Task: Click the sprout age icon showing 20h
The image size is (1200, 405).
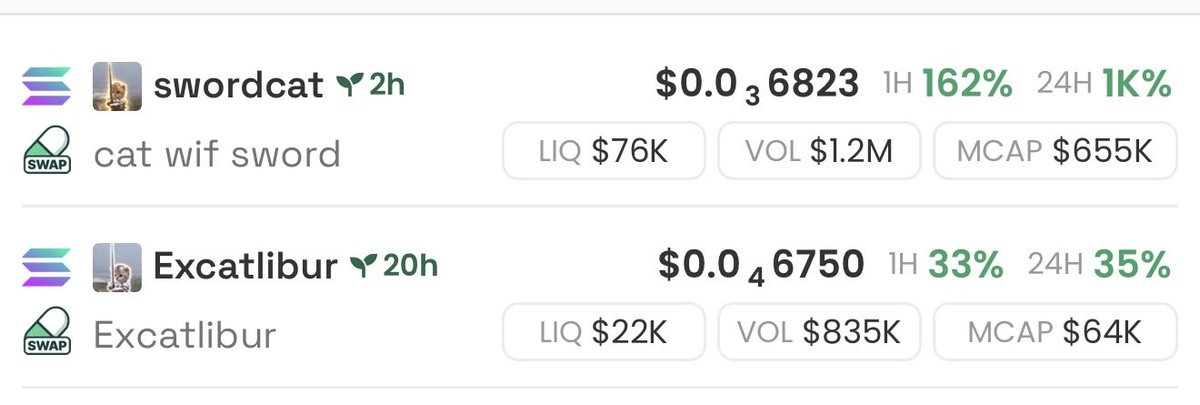Action: (x=361, y=265)
